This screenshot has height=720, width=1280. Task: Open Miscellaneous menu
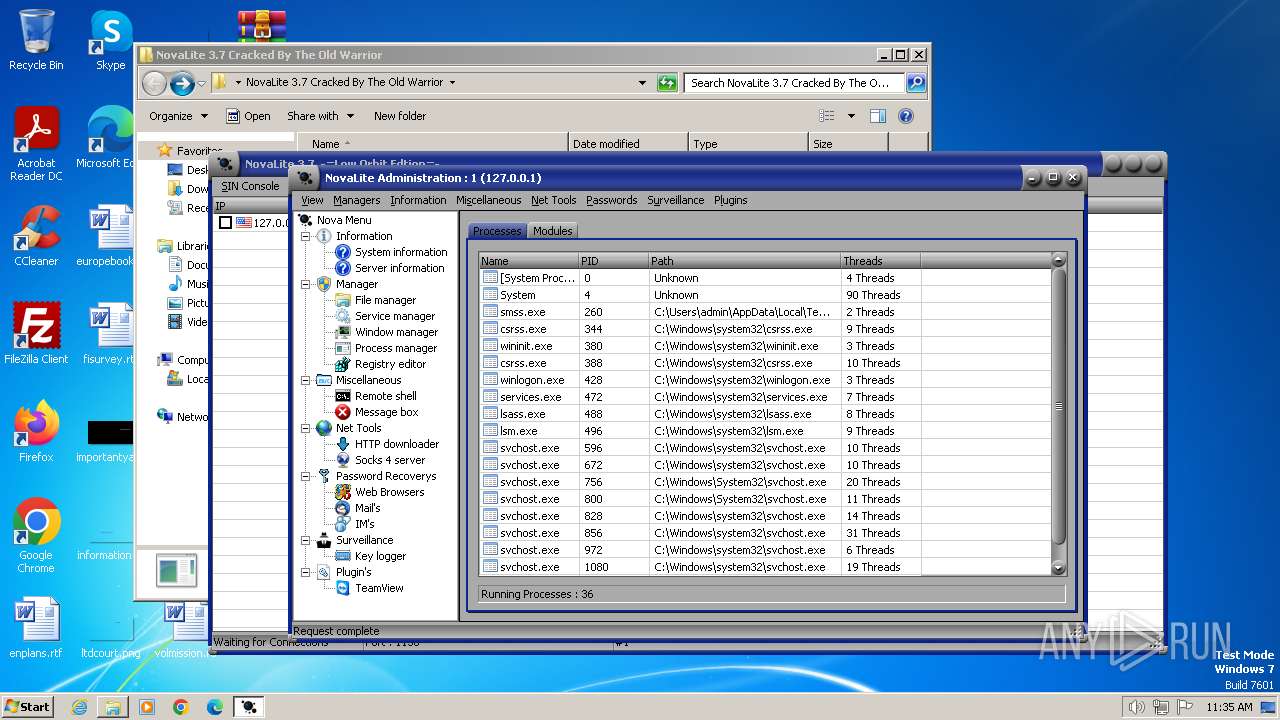(488, 200)
